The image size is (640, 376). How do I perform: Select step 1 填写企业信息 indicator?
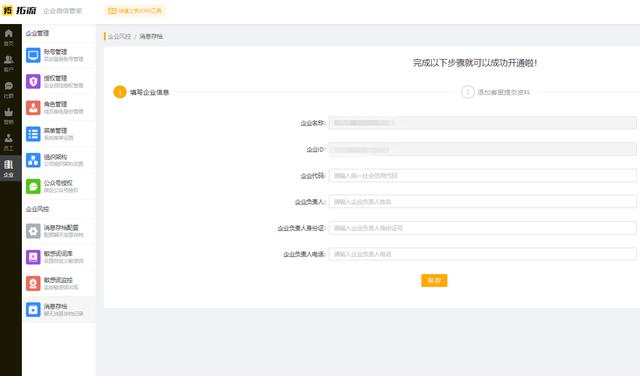(x=141, y=92)
